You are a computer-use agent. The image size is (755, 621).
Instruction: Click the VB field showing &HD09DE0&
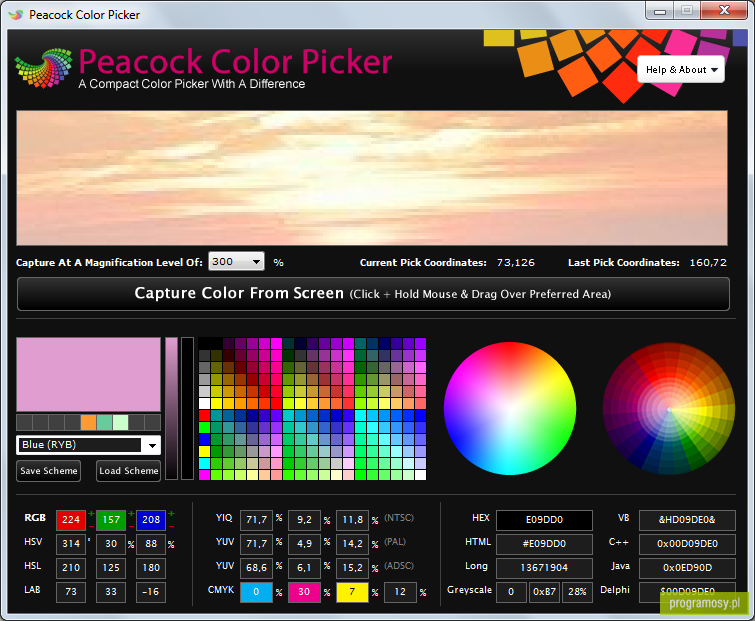click(x=687, y=520)
